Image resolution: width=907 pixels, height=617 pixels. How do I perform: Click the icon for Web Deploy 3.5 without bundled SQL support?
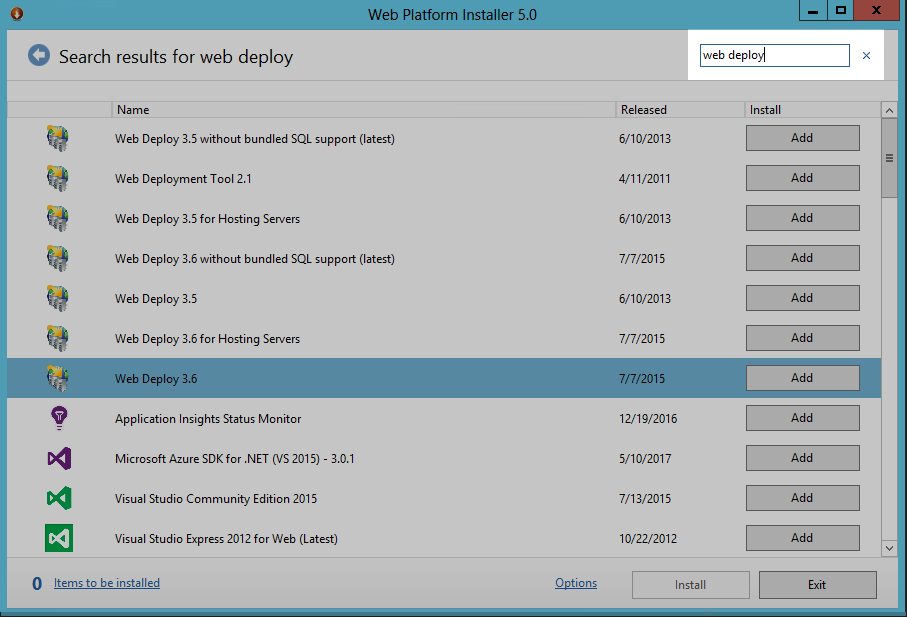[58, 138]
